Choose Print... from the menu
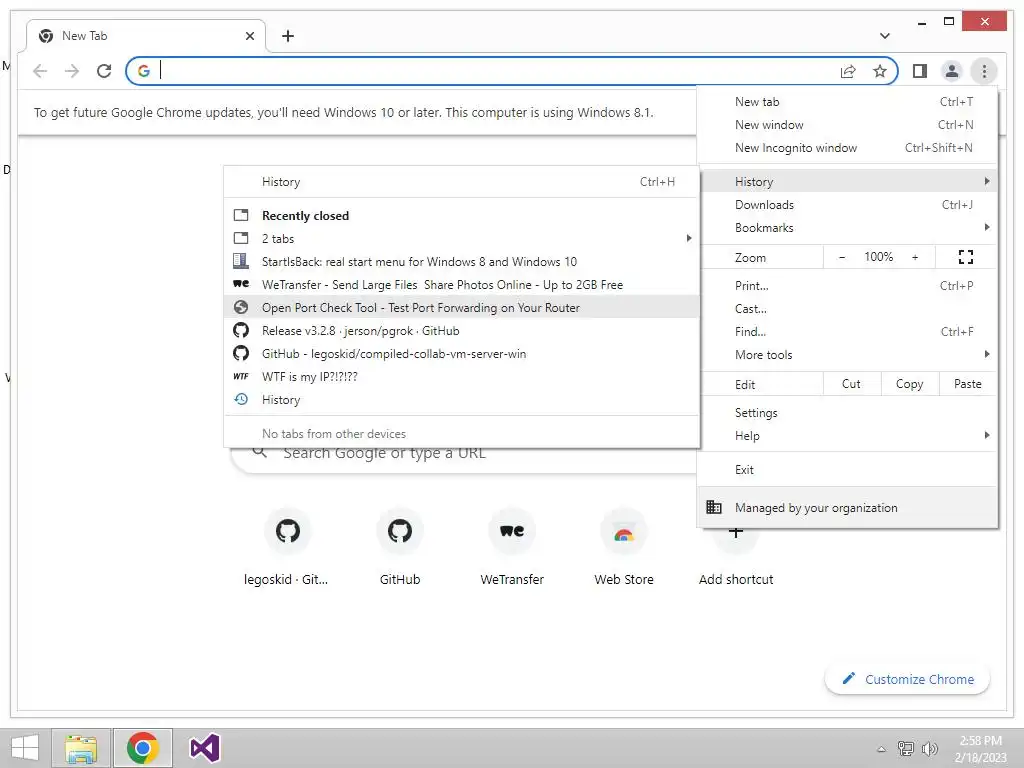The height and width of the screenshot is (768, 1024). point(847,285)
